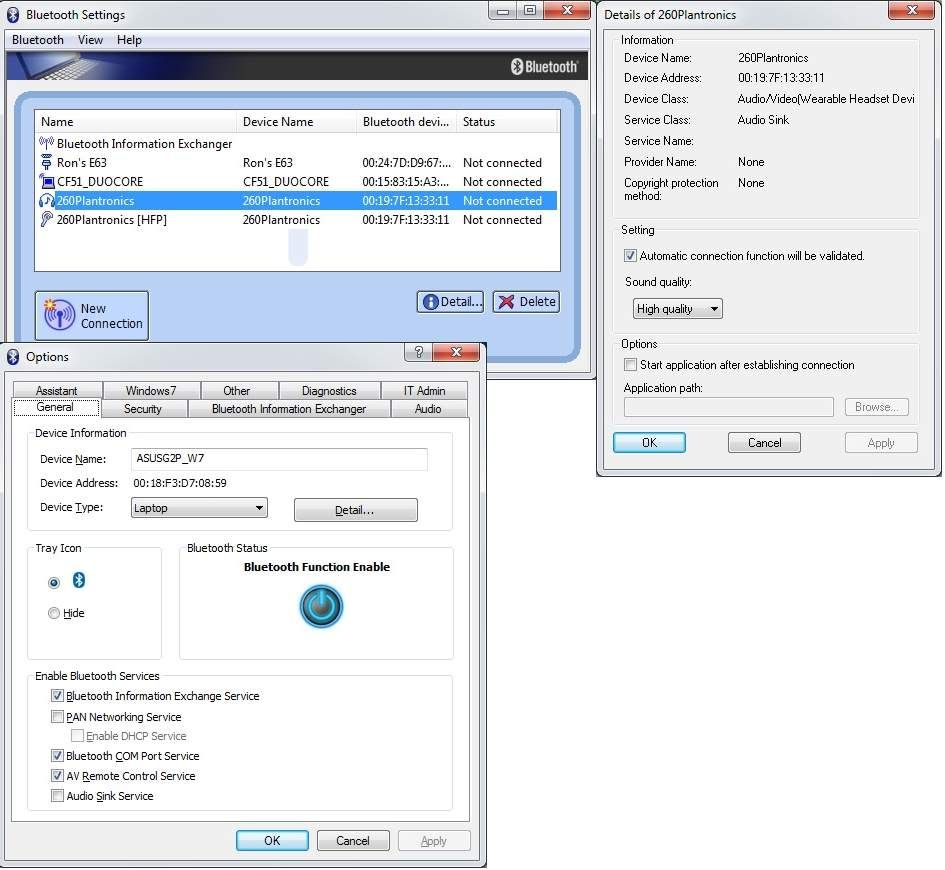Screen dimensions: 945x870
Task: Toggle Automatic connection function checkbox
Action: [x=630, y=255]
